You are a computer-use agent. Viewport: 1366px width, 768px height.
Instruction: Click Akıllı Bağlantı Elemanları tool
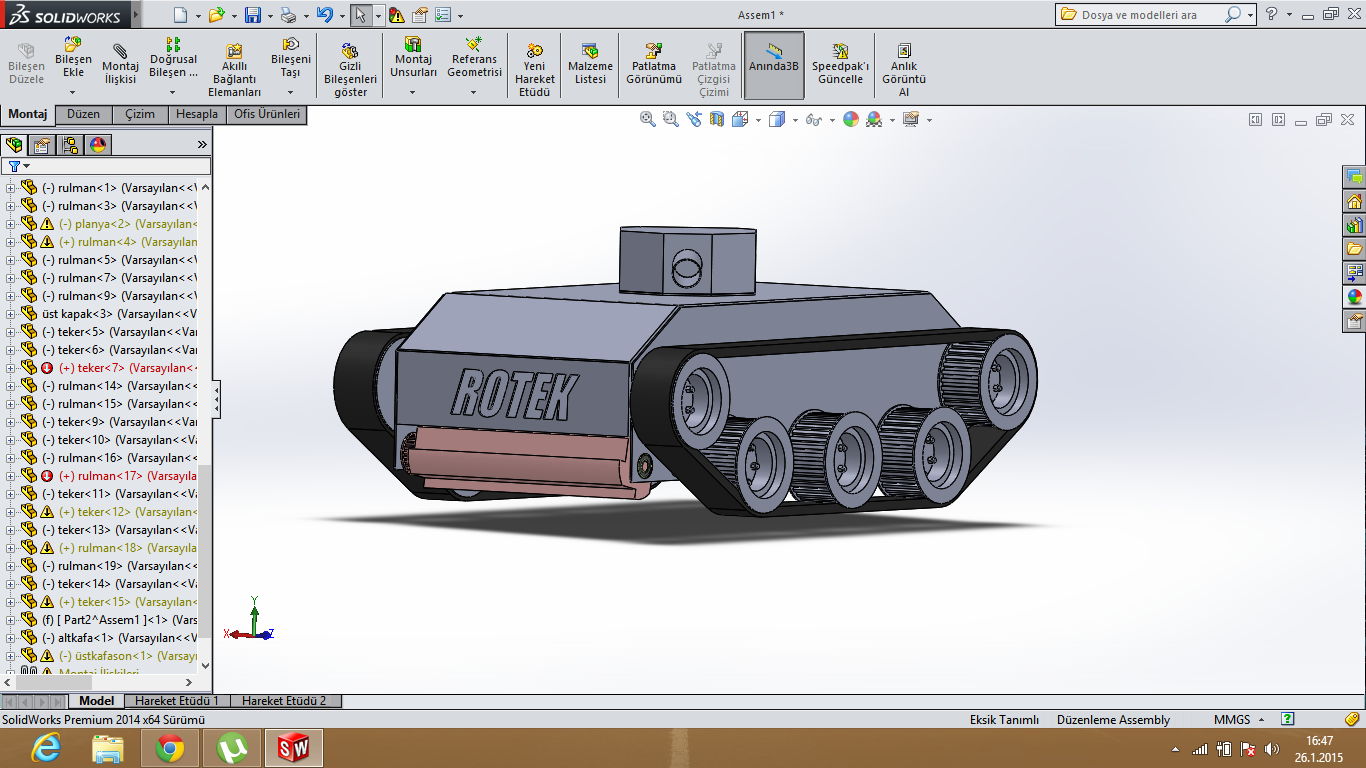coord(233,70)
